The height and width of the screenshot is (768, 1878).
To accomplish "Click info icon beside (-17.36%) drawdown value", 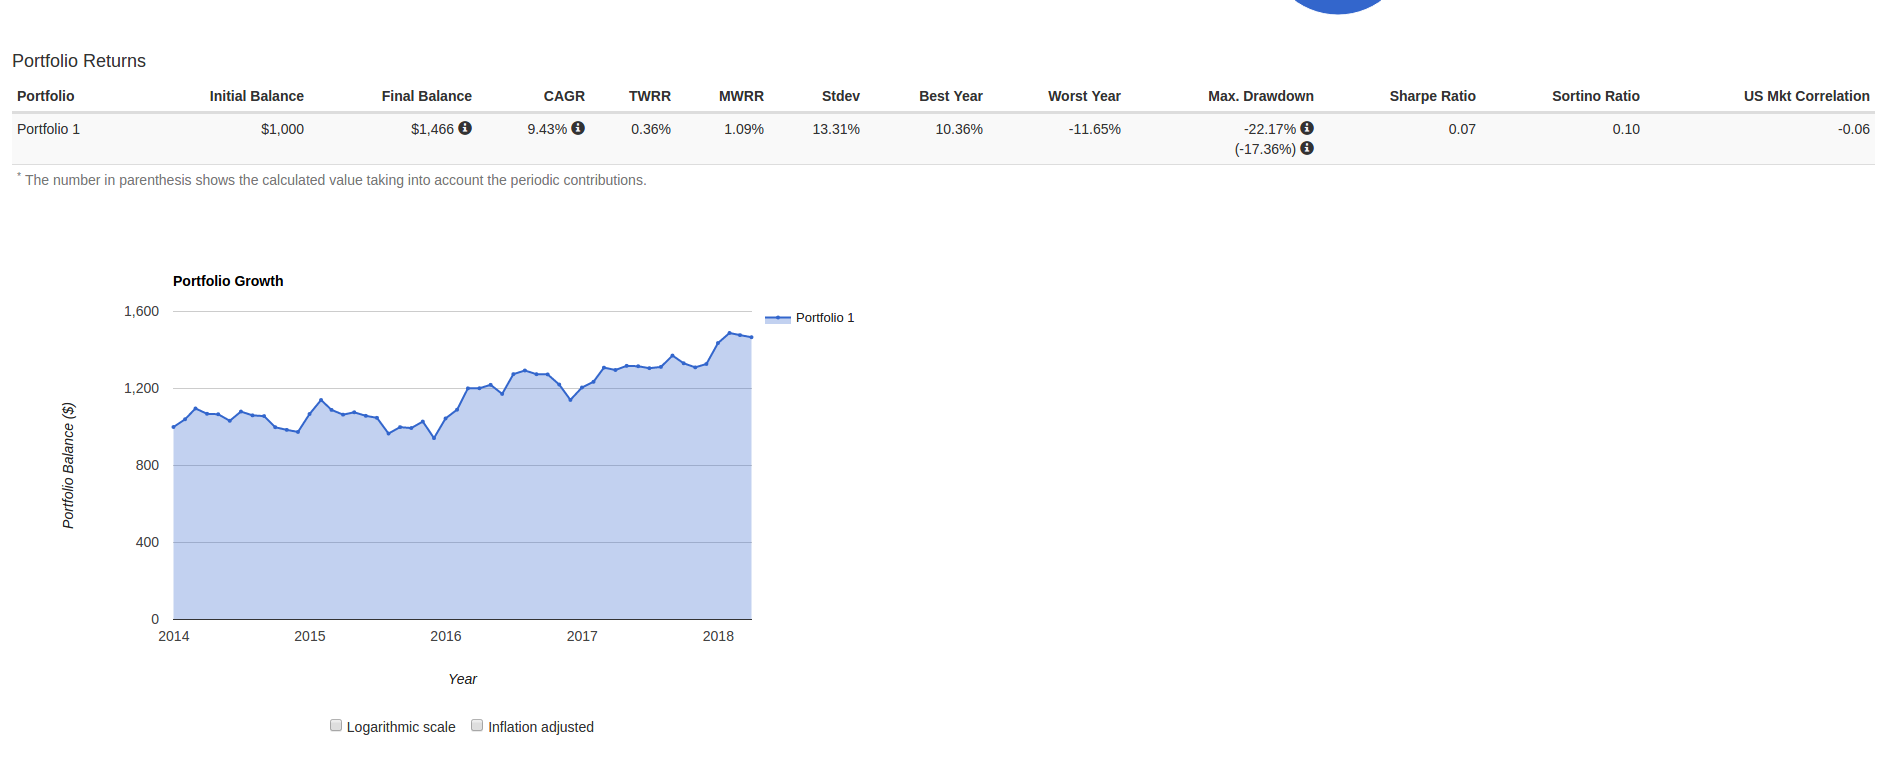I will point(1307,148).
